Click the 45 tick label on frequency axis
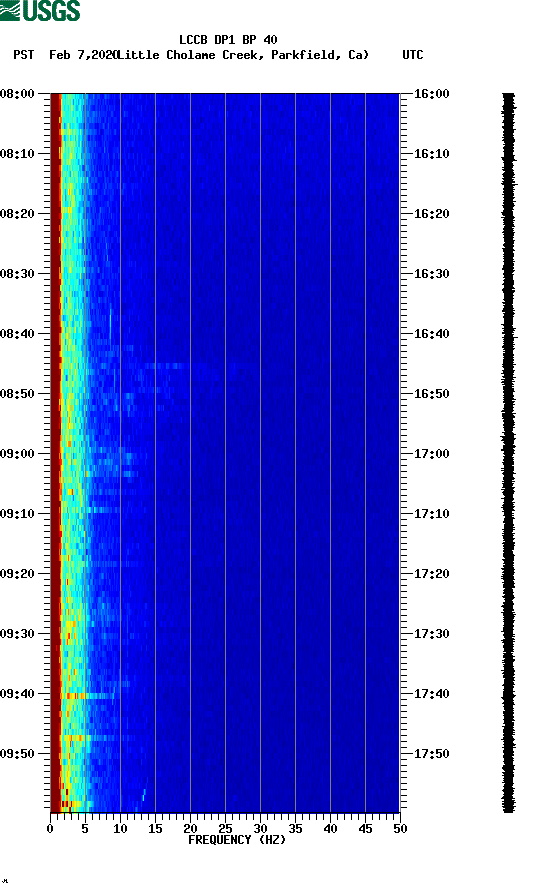The image size is (552, 892). [x=365, y=829]
